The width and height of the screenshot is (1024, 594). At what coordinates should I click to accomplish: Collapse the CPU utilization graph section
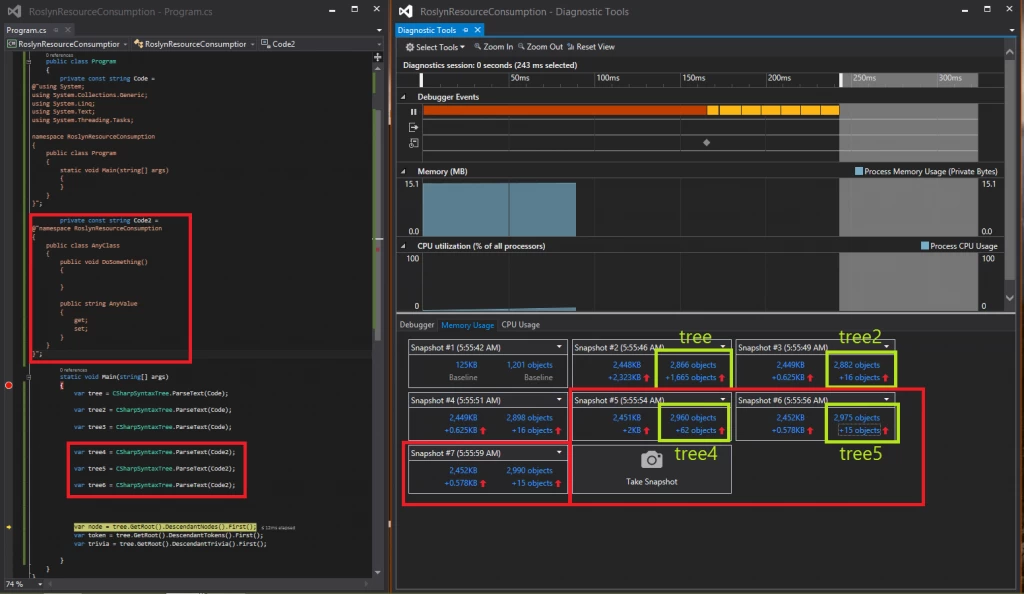tap(403, 246)
